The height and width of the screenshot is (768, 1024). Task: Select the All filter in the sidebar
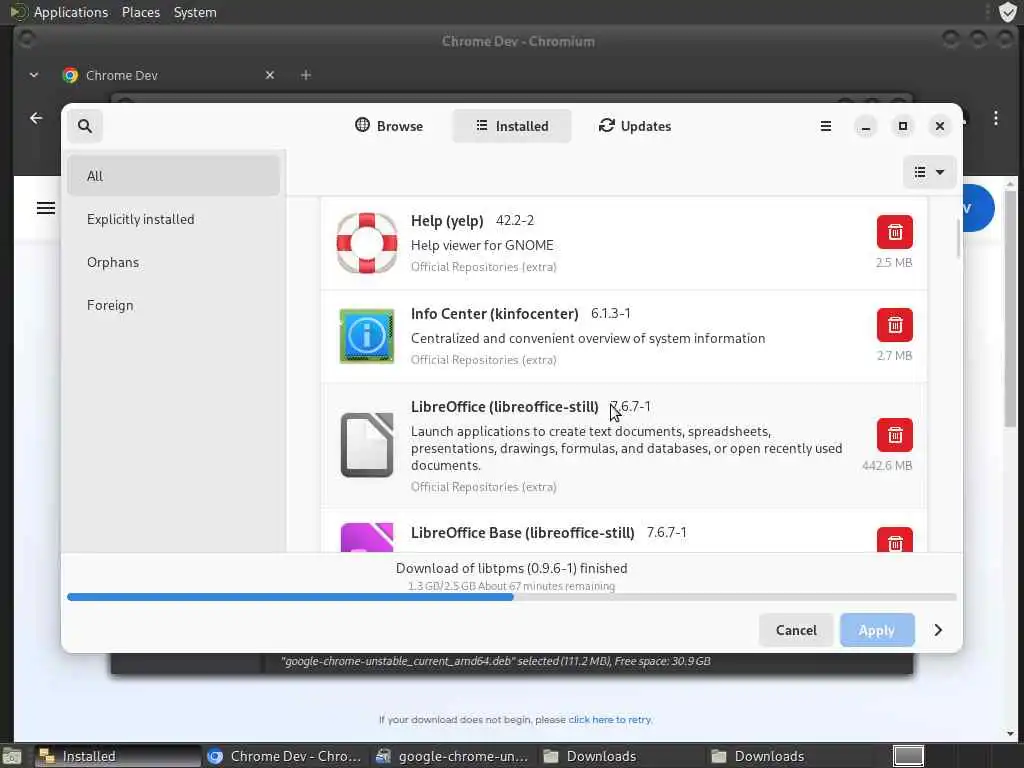[174, 176]
